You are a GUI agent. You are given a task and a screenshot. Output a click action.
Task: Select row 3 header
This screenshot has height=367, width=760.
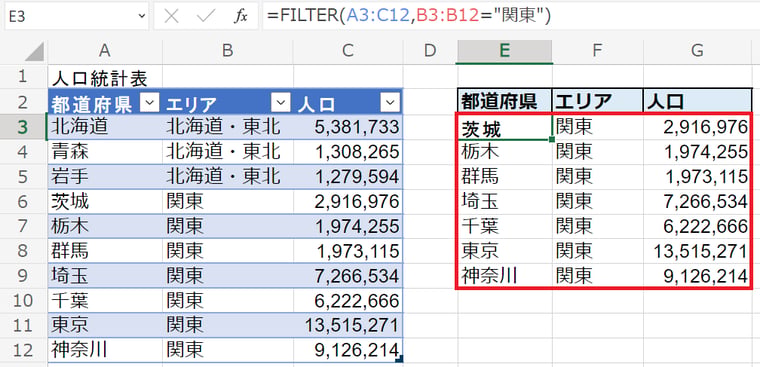click(x=23, y=127)
